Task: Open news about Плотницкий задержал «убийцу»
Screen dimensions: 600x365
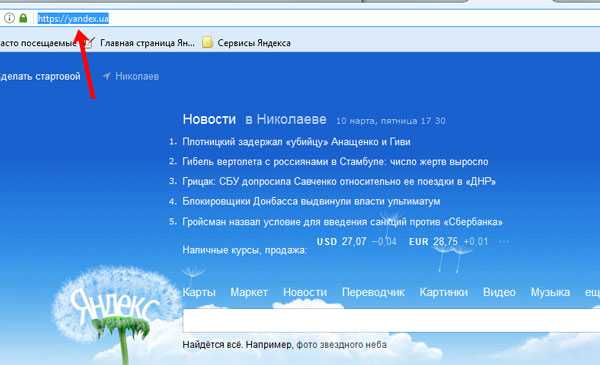Action: [x=296, y=142]
